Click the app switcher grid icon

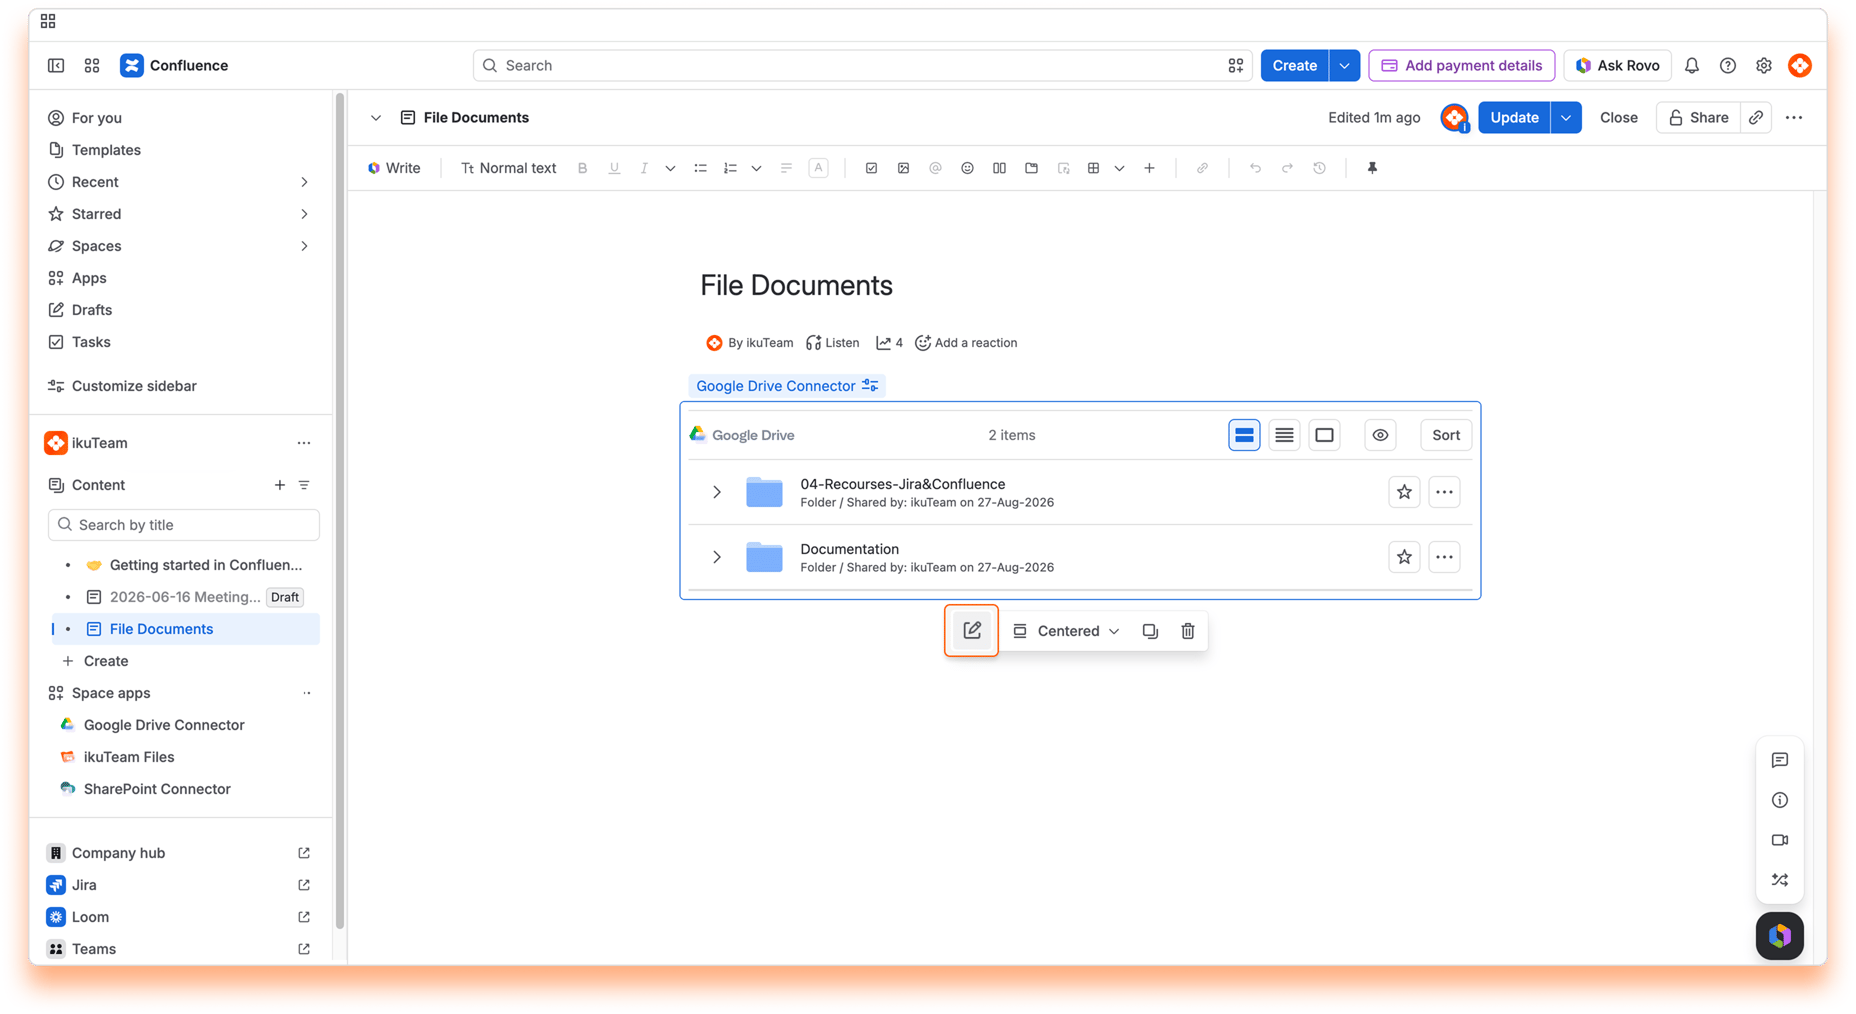(92, 66)
